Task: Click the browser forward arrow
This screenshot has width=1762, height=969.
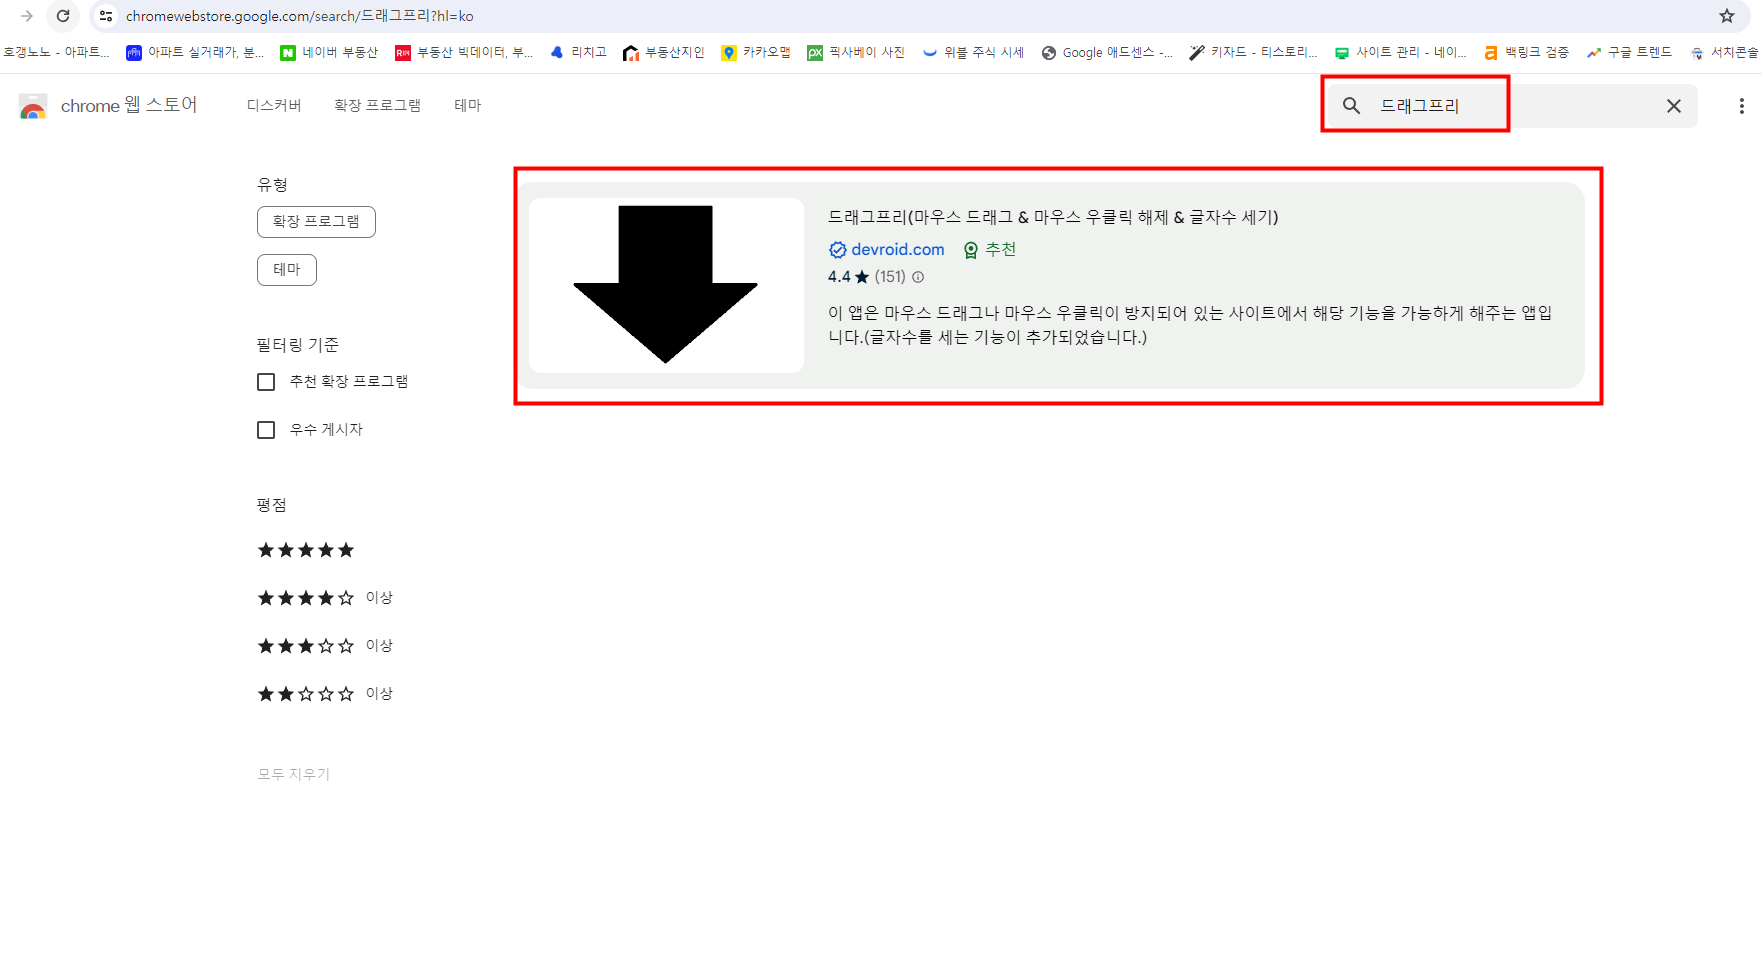Action: 27,16
